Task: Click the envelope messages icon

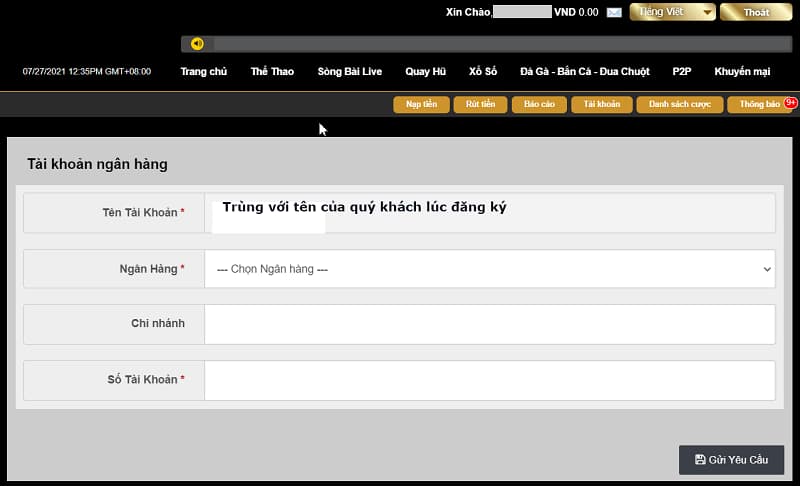Action: pos(614,13)
